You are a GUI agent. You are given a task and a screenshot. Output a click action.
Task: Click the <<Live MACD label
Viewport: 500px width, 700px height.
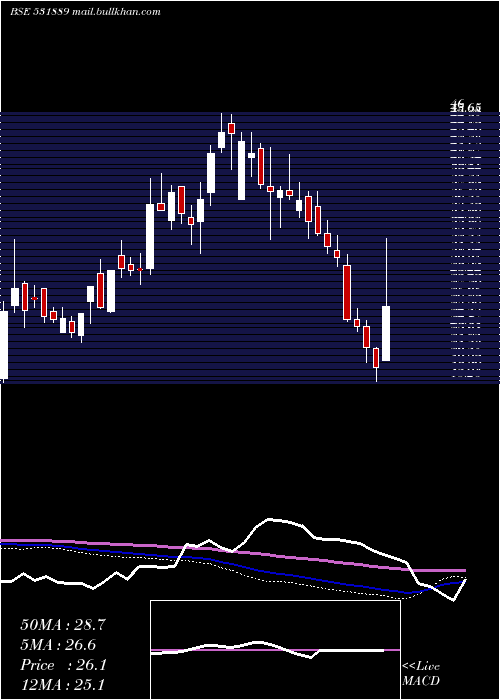pyautogui.click(x=421, y=674)
